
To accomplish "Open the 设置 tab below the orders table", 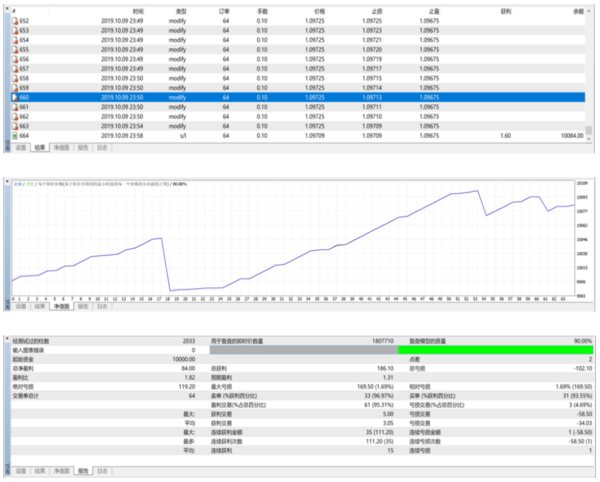I will pyautogui.click(x=20, y=146).
